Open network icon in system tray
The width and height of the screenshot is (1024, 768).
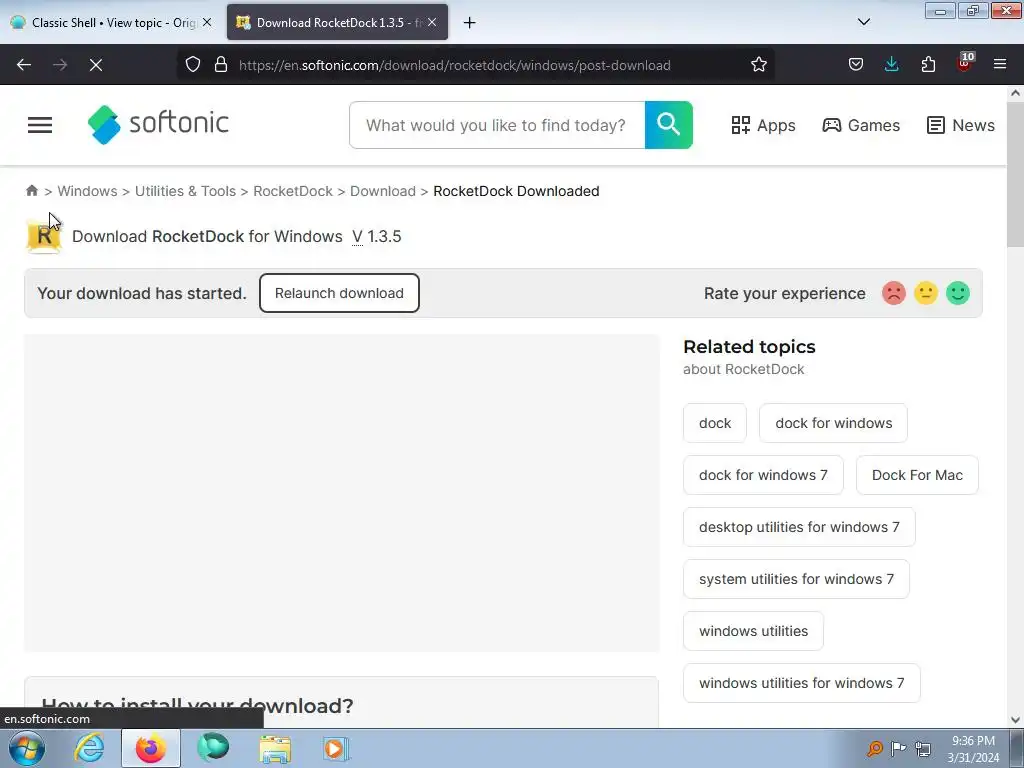click(x=923, y=748)
